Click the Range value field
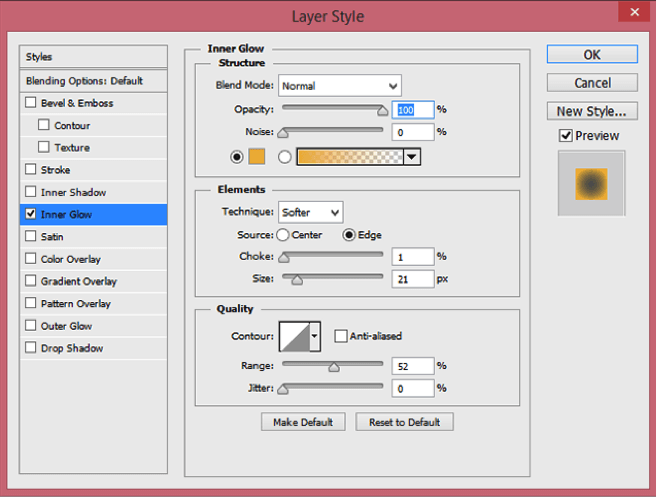This screenshot has height=497, width=657. [x=413, y=366]
